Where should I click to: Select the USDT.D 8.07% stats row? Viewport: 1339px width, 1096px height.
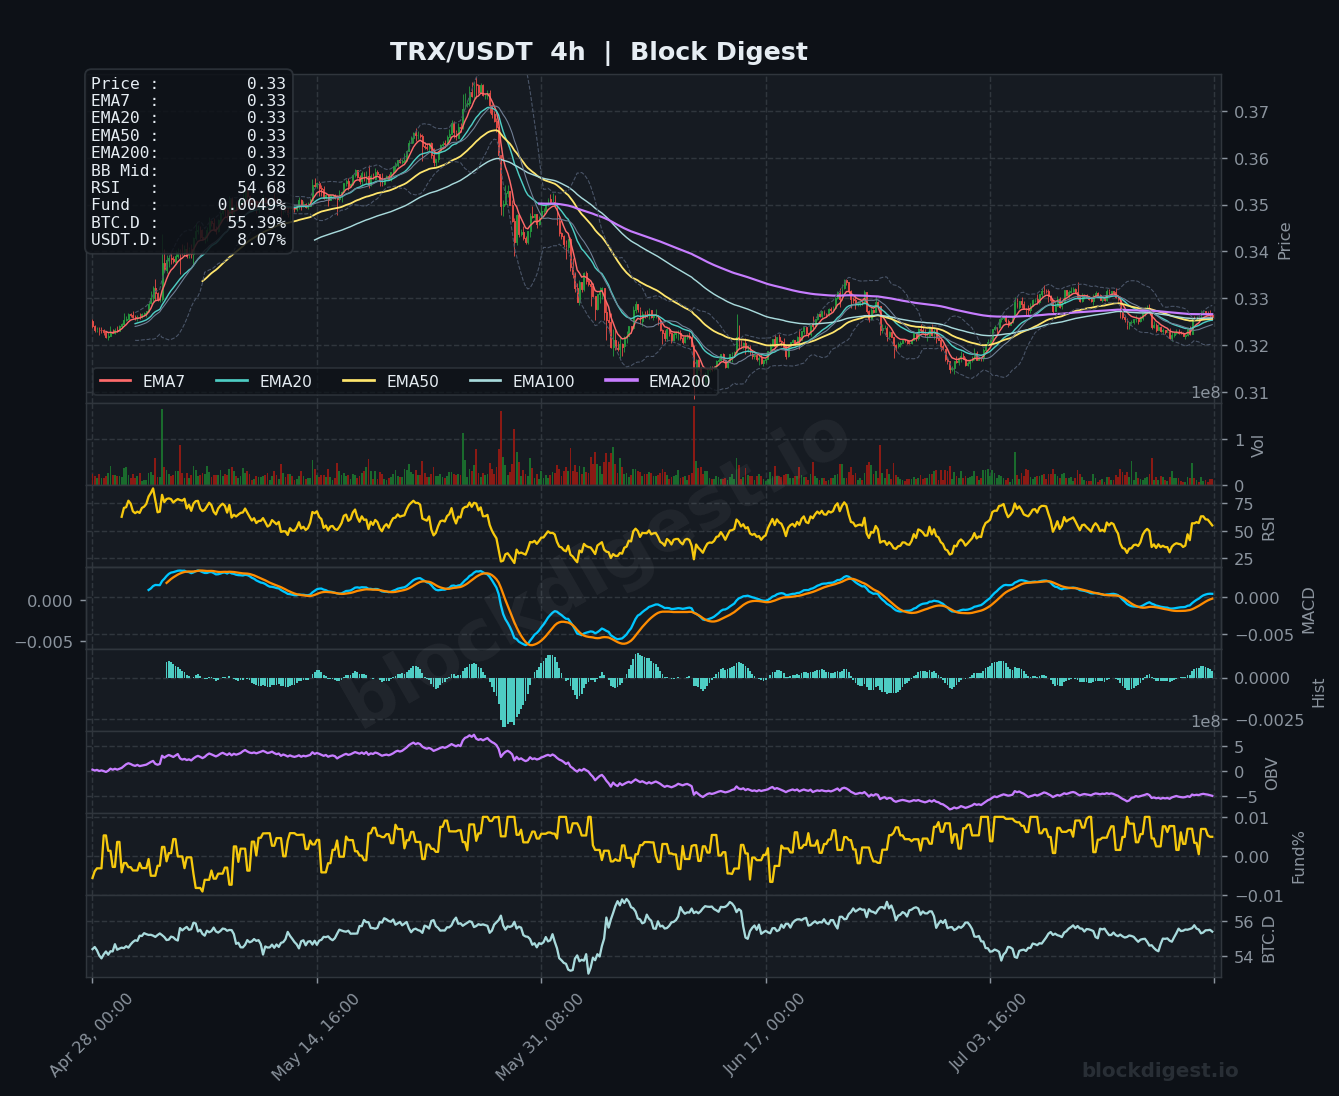[188, 240]
